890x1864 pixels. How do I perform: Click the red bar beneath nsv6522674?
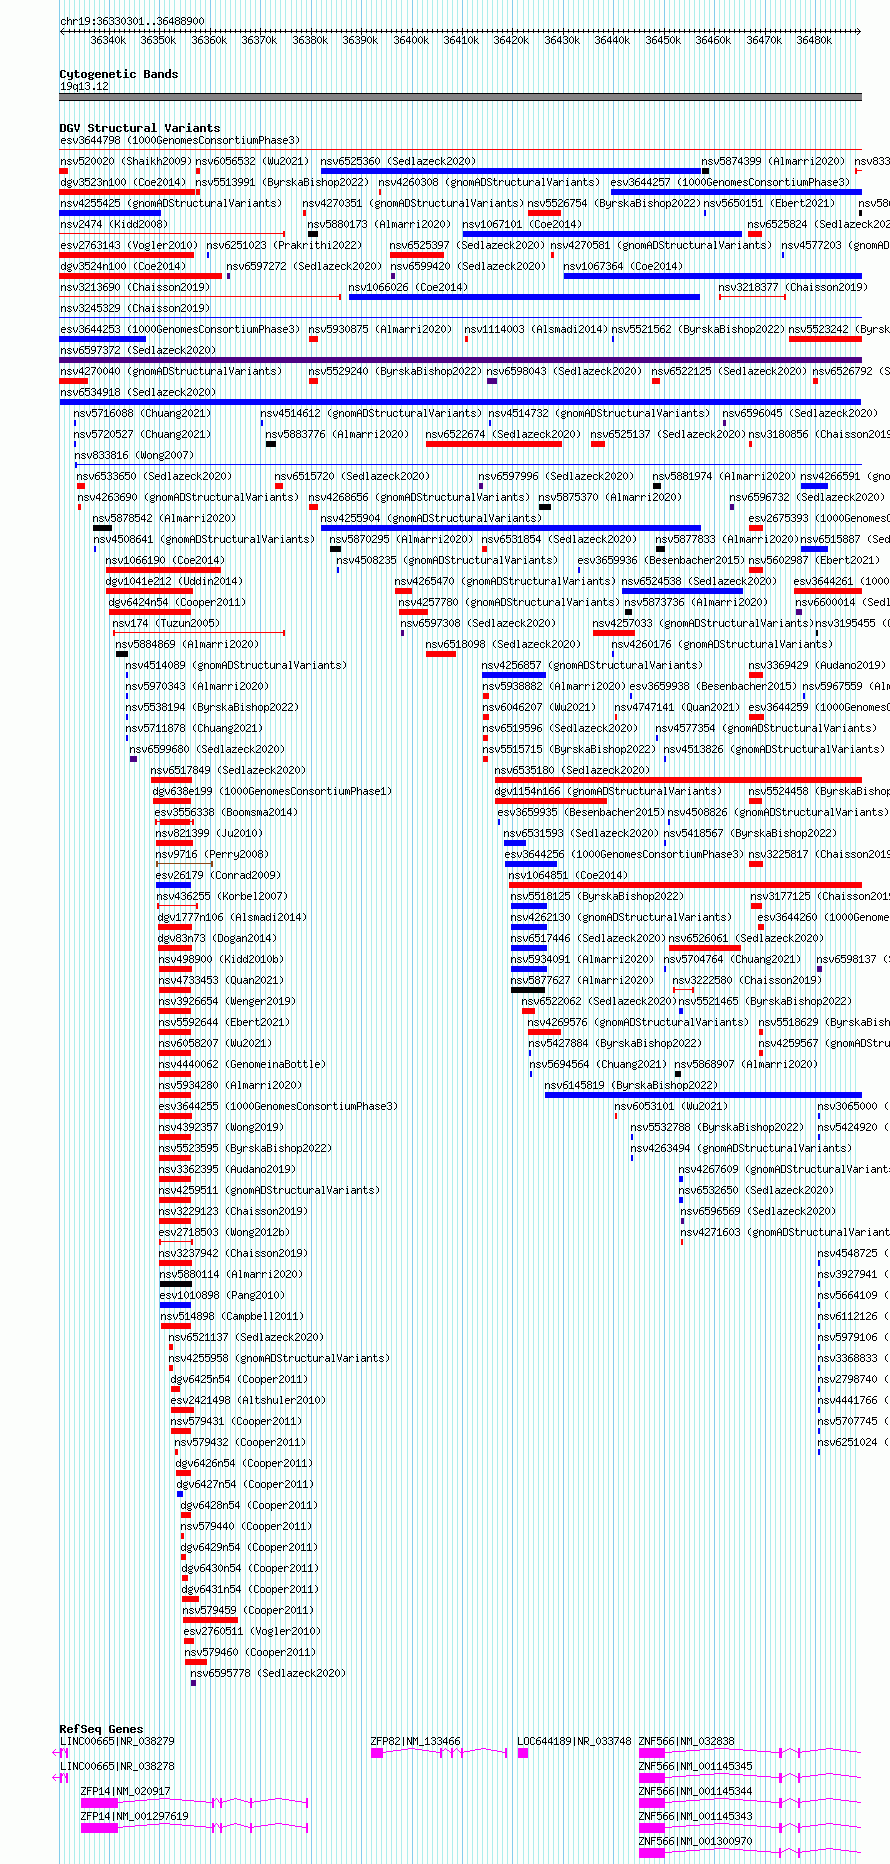[x=494, y=444]
